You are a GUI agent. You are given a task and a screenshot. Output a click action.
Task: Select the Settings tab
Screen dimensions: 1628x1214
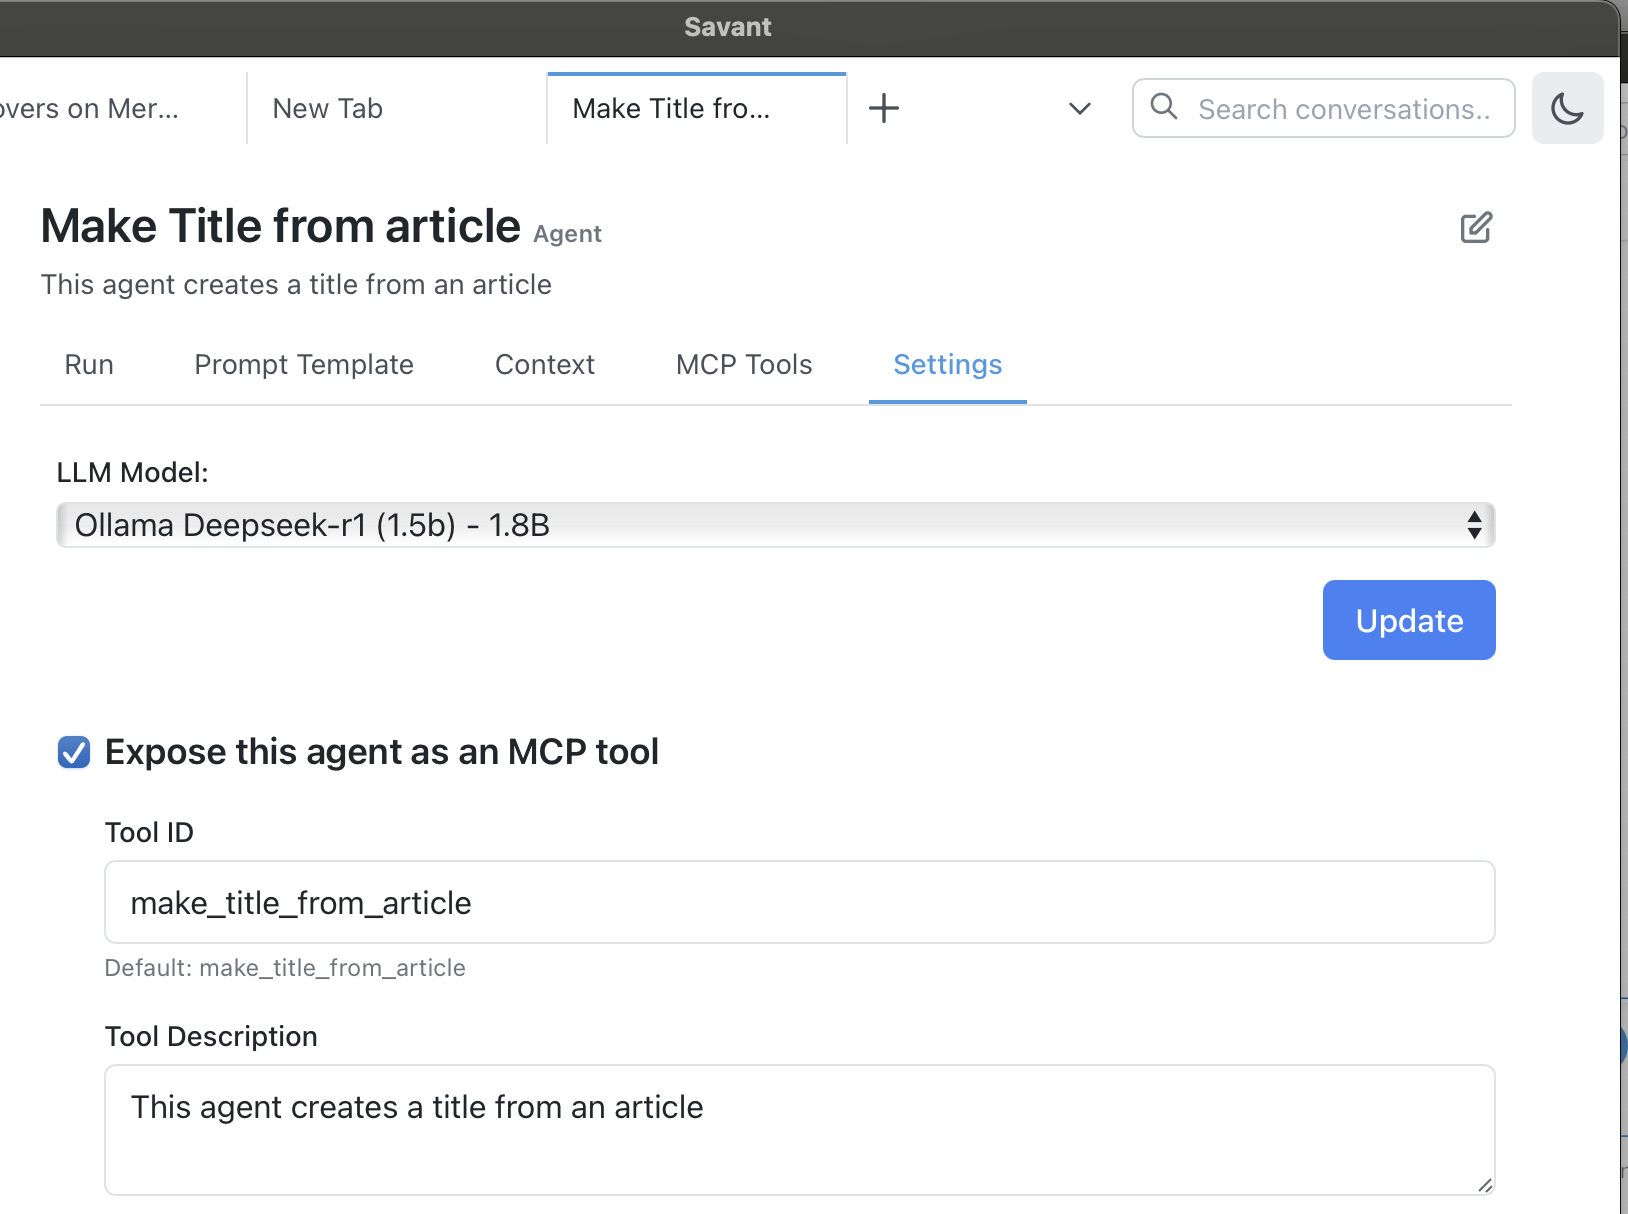(947, 365)
